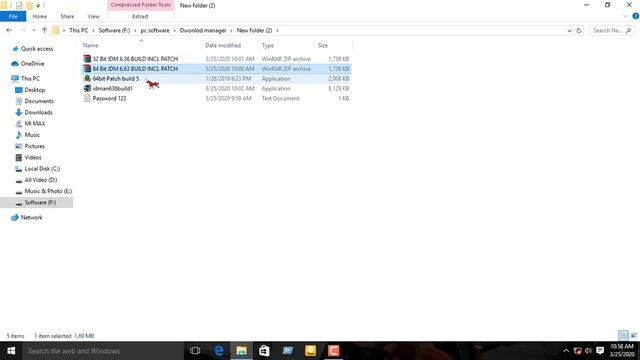
Task: Click the Forward navigation arrow
Action: [23, 30]
